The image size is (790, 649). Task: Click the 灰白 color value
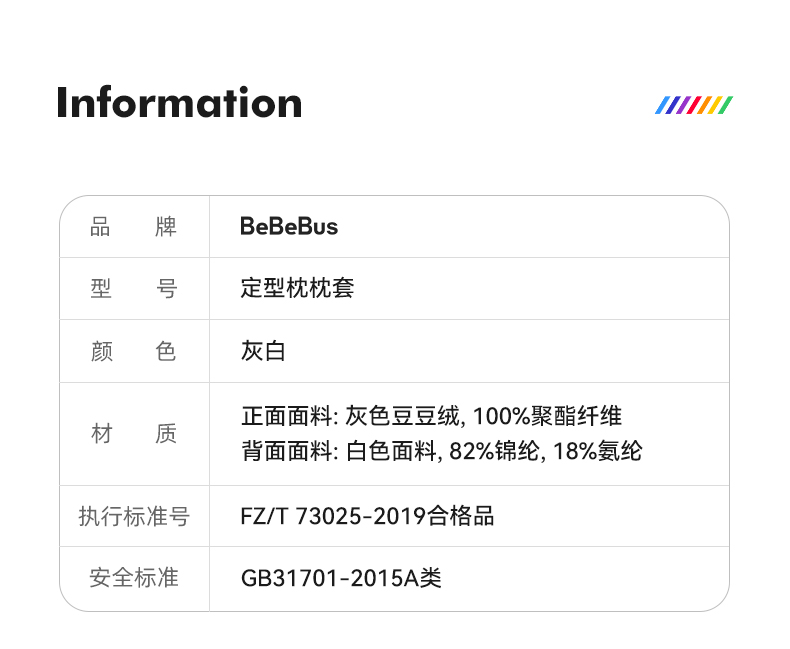pyautogui.click(x=264, y=351)
